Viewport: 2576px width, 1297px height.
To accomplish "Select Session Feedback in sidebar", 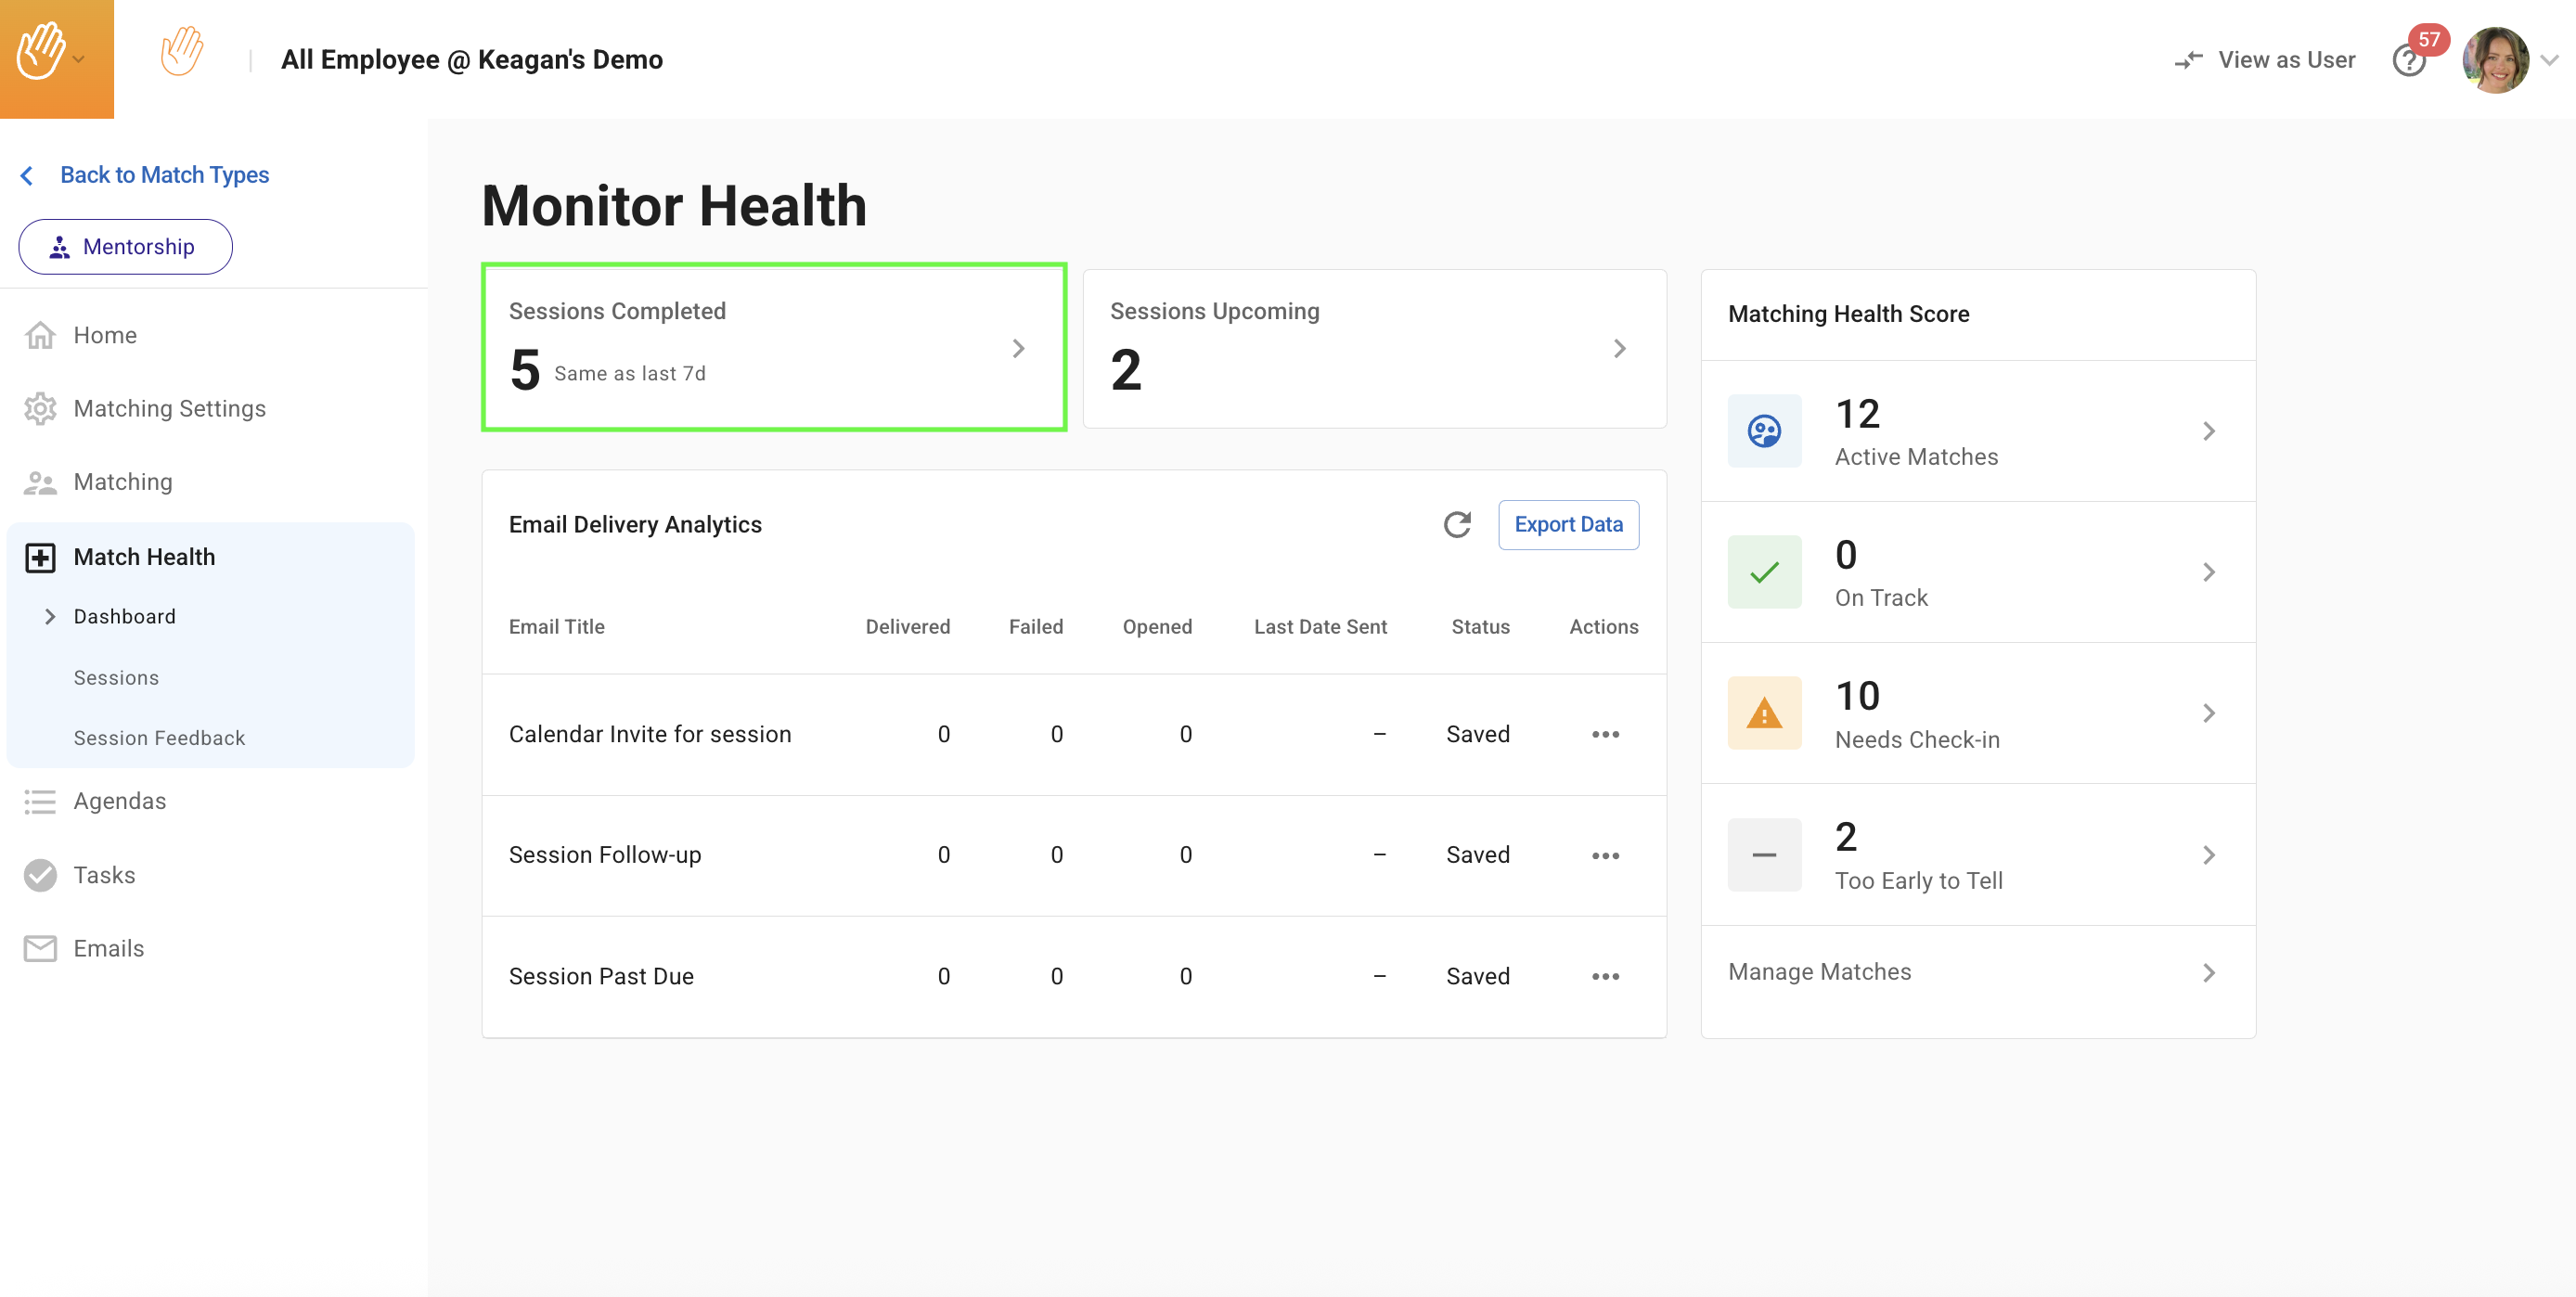I will click(x=159, y=737).
